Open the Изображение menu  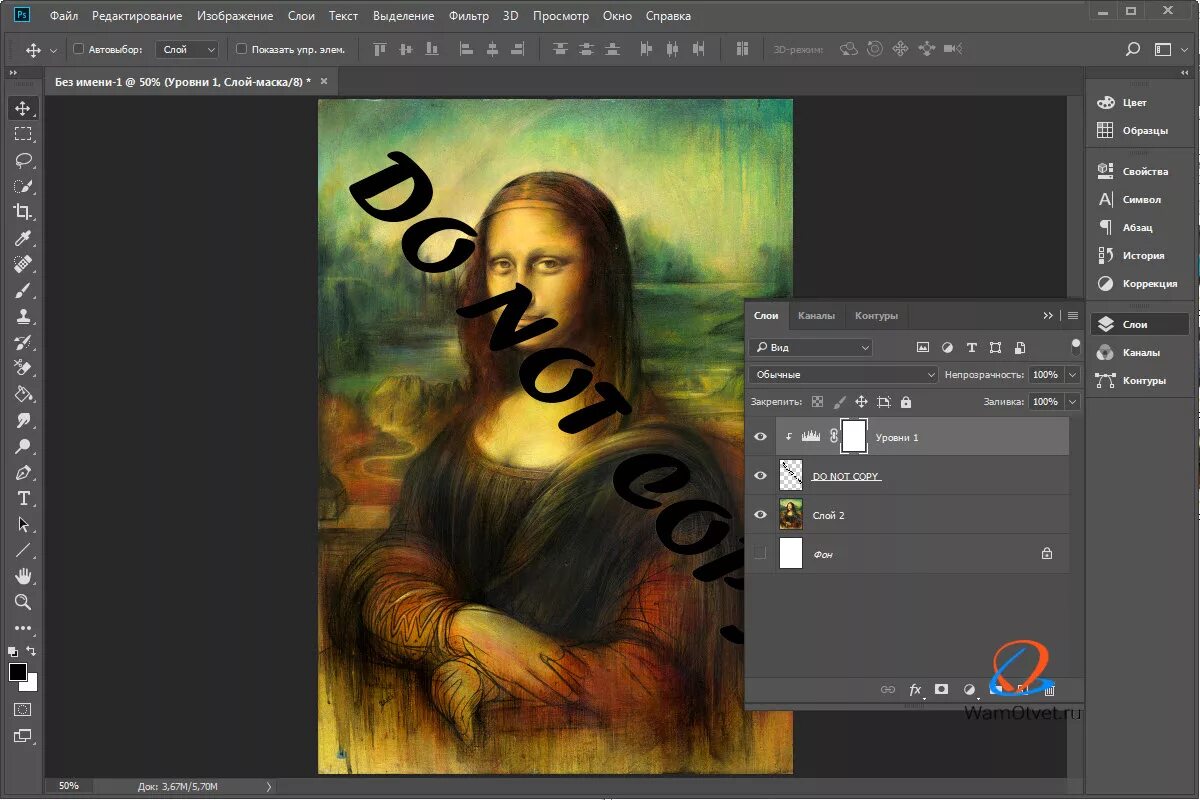[235, 16]
